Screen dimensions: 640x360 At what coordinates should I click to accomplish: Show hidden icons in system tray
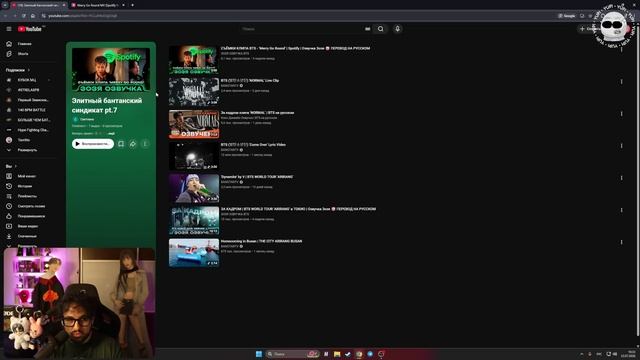pos(582,354)
